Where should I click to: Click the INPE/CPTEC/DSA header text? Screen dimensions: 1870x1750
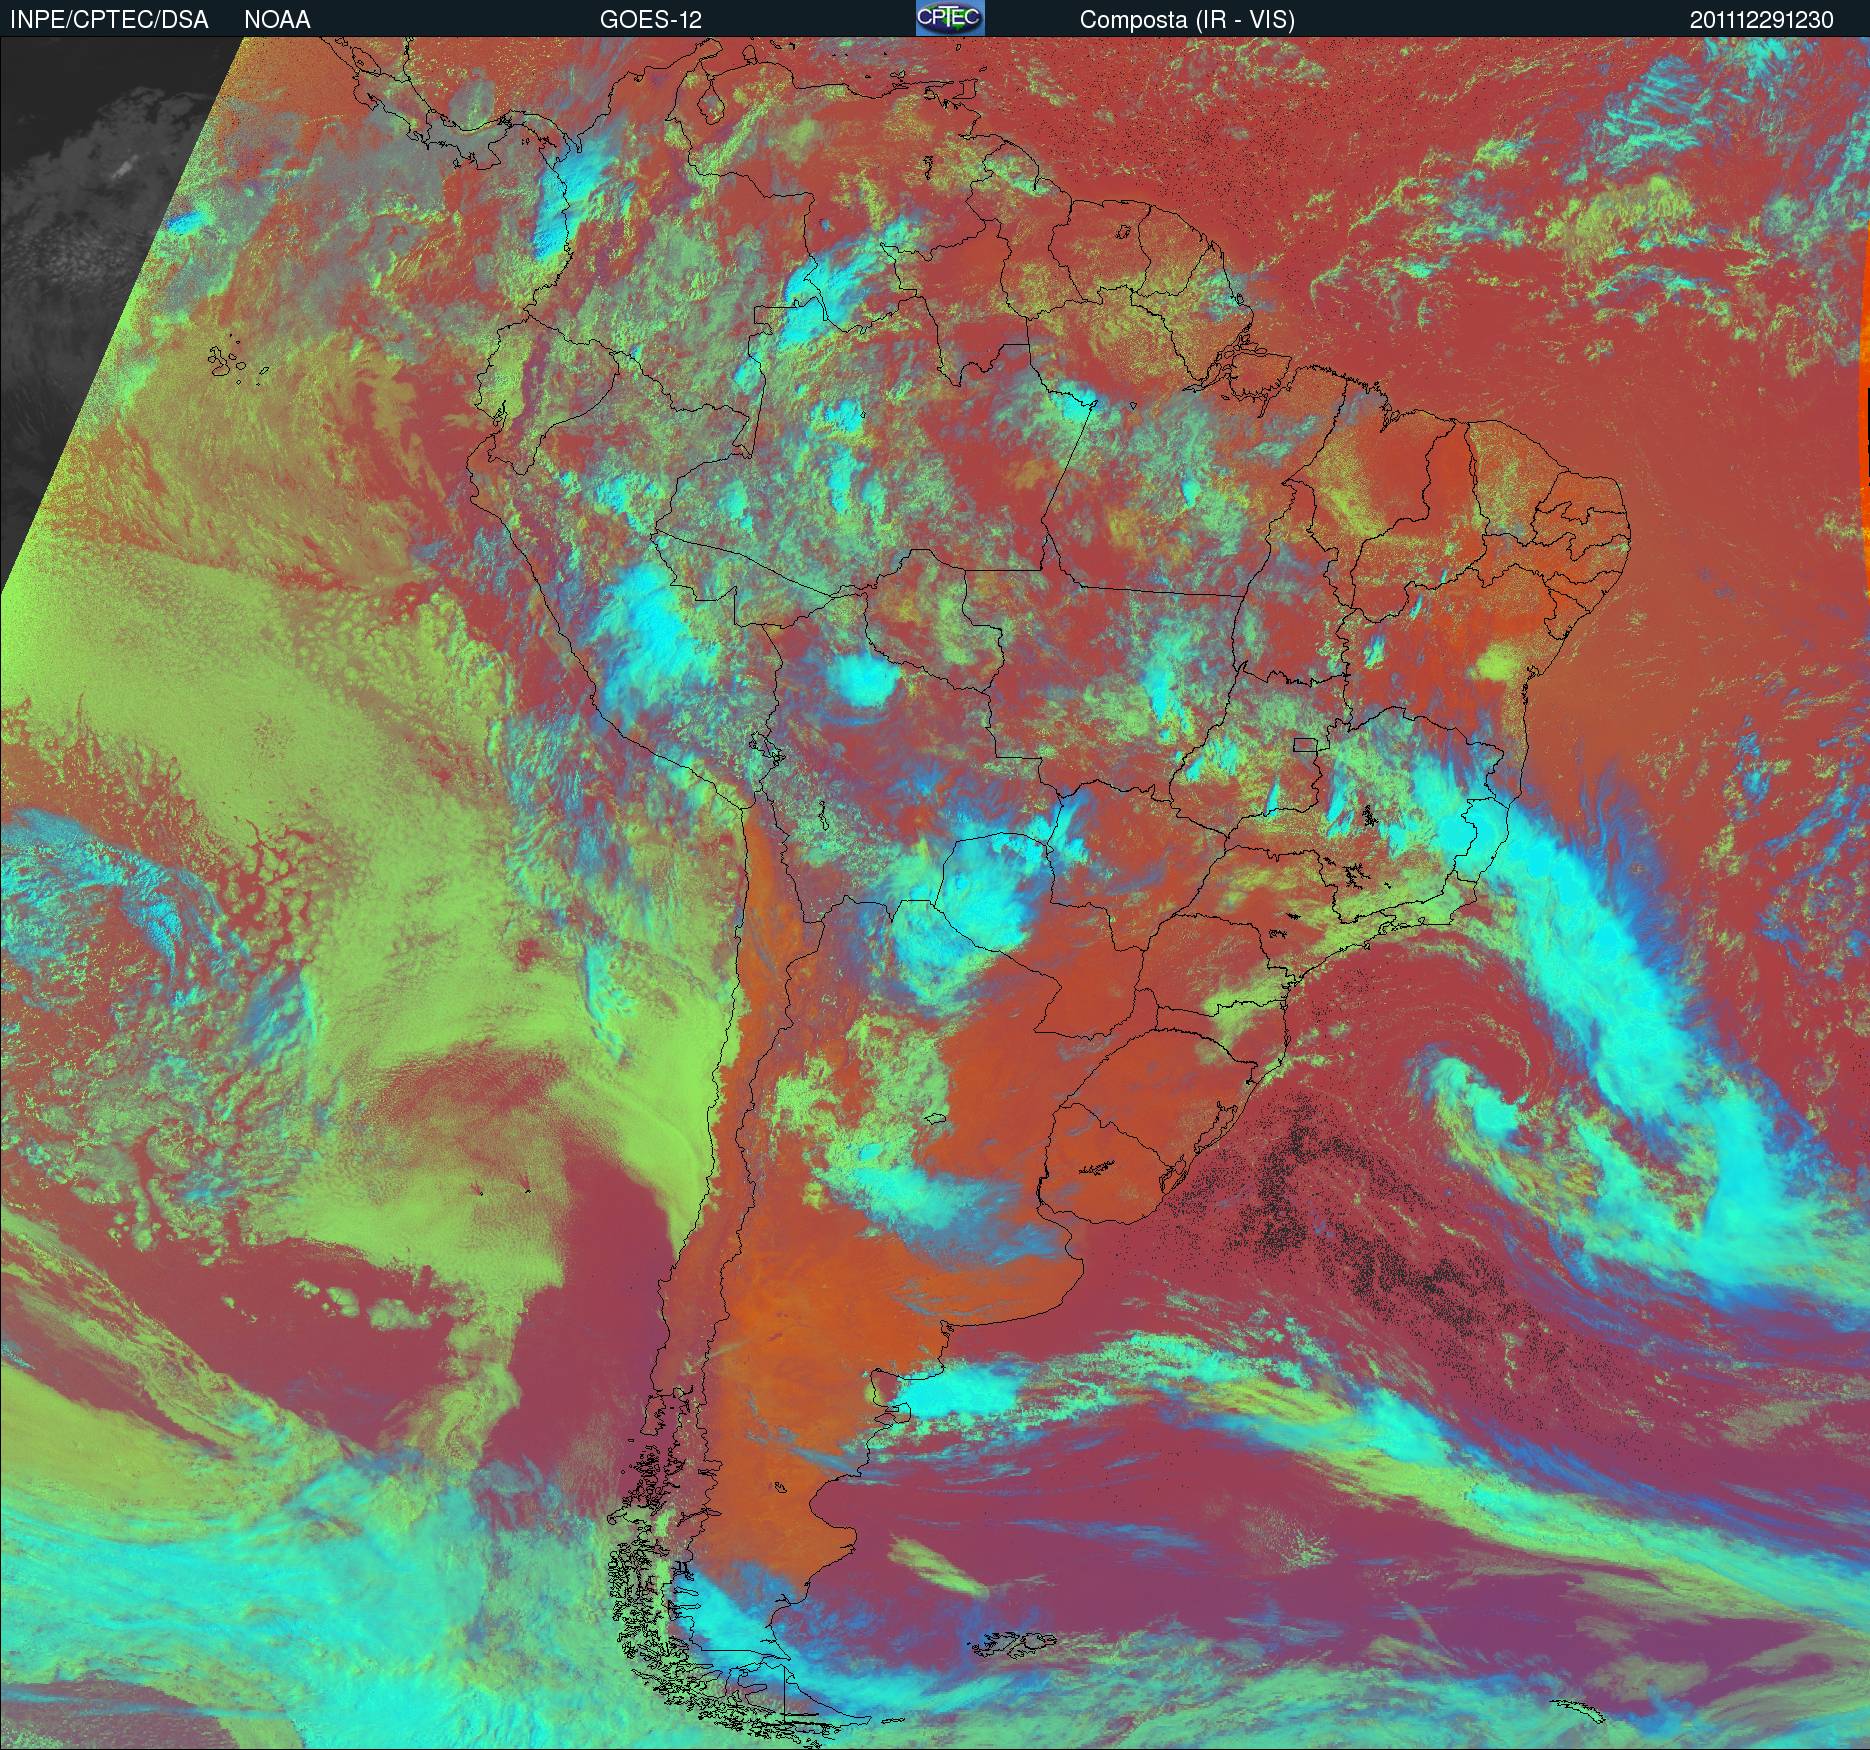tap(109, 20)
